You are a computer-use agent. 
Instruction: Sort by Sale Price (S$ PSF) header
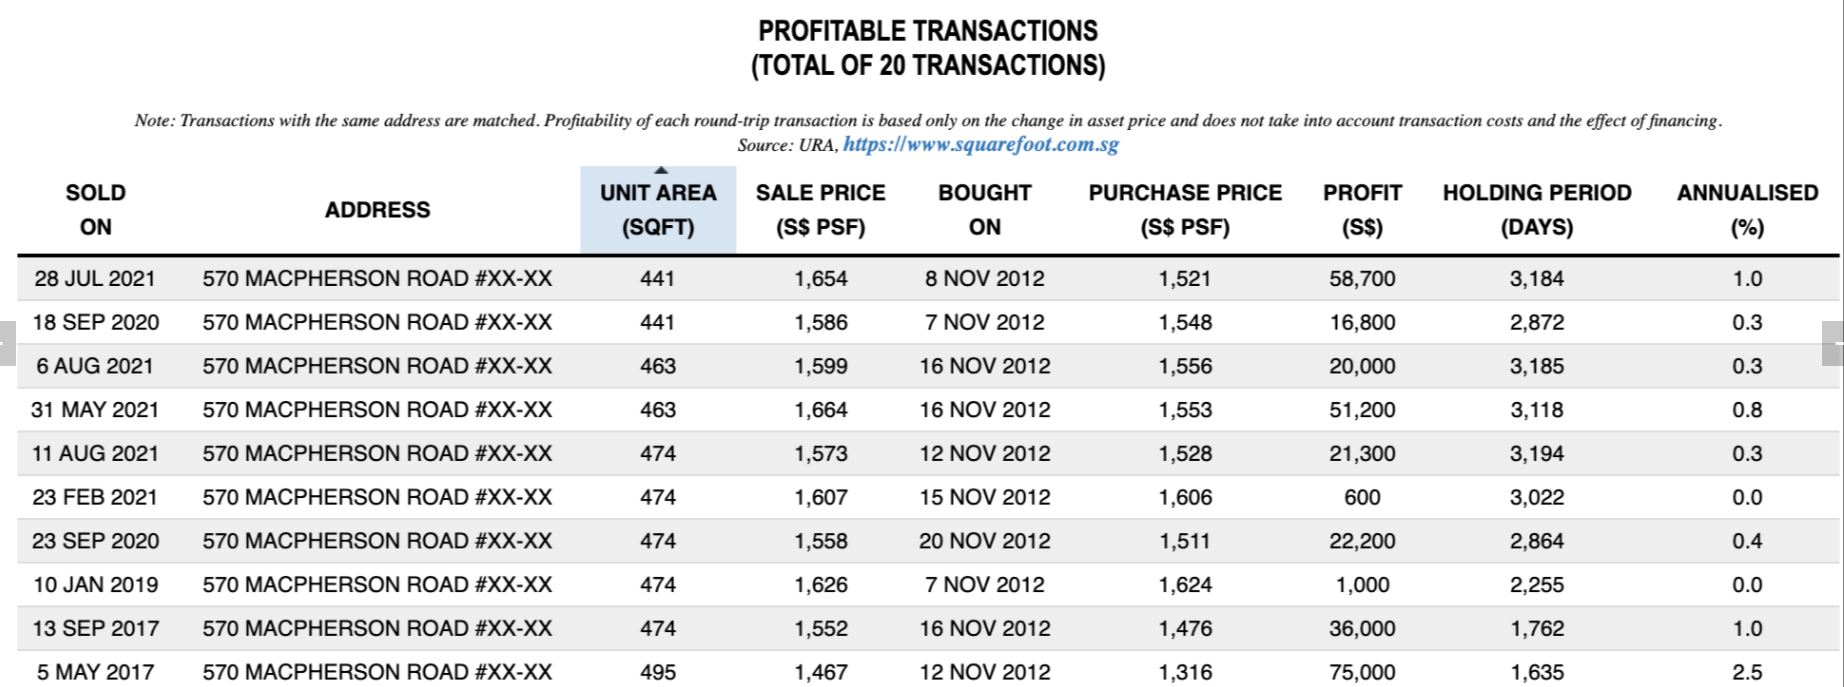820,210
